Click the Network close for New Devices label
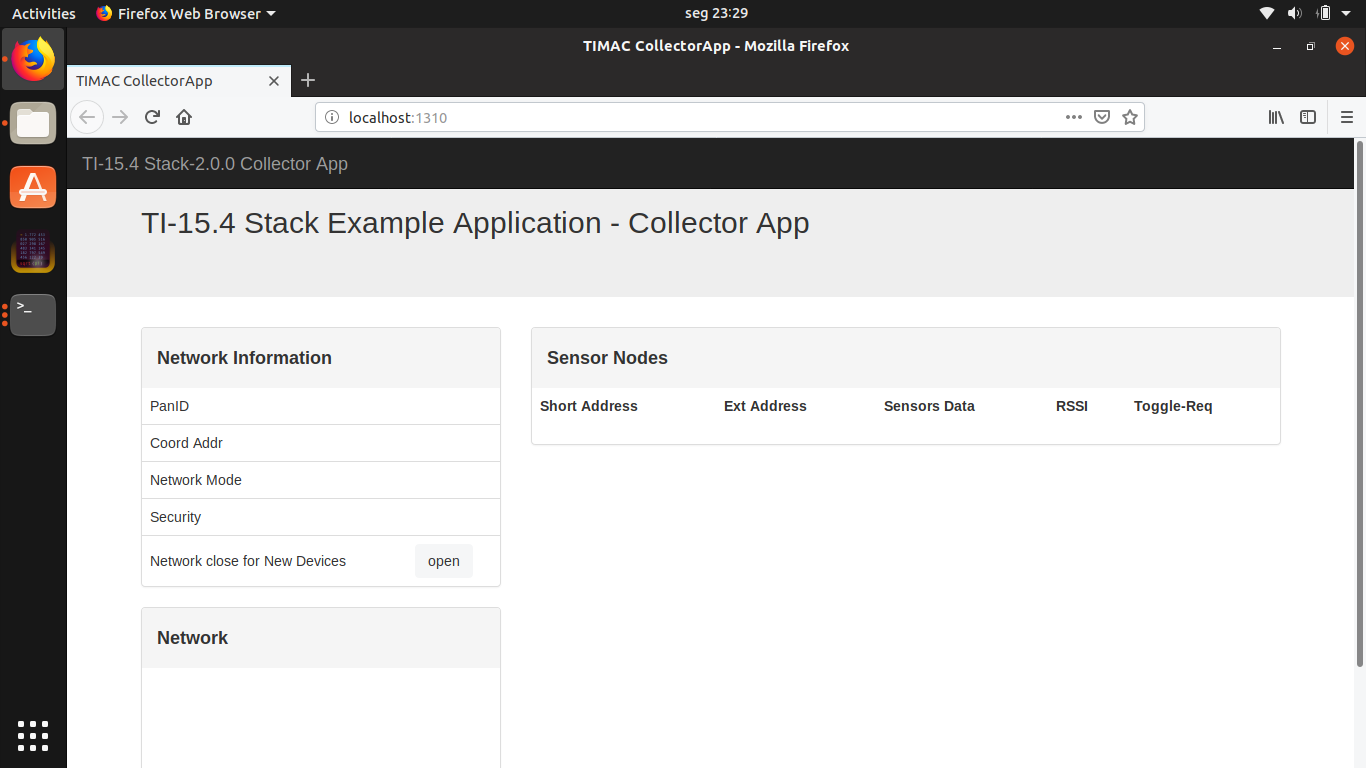Viewport: 1366px width, 768px height. pyautogui.click(x=248, y=561)
